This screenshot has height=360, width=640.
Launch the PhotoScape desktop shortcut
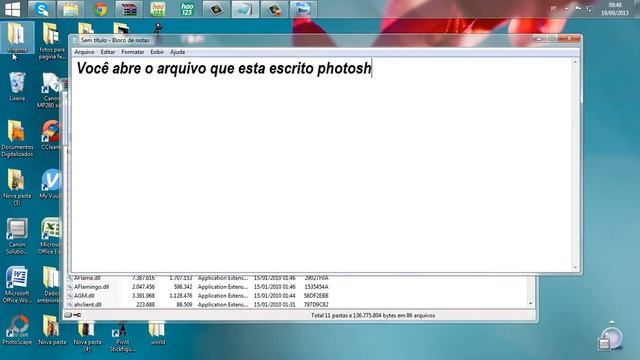tap(17, 330)
